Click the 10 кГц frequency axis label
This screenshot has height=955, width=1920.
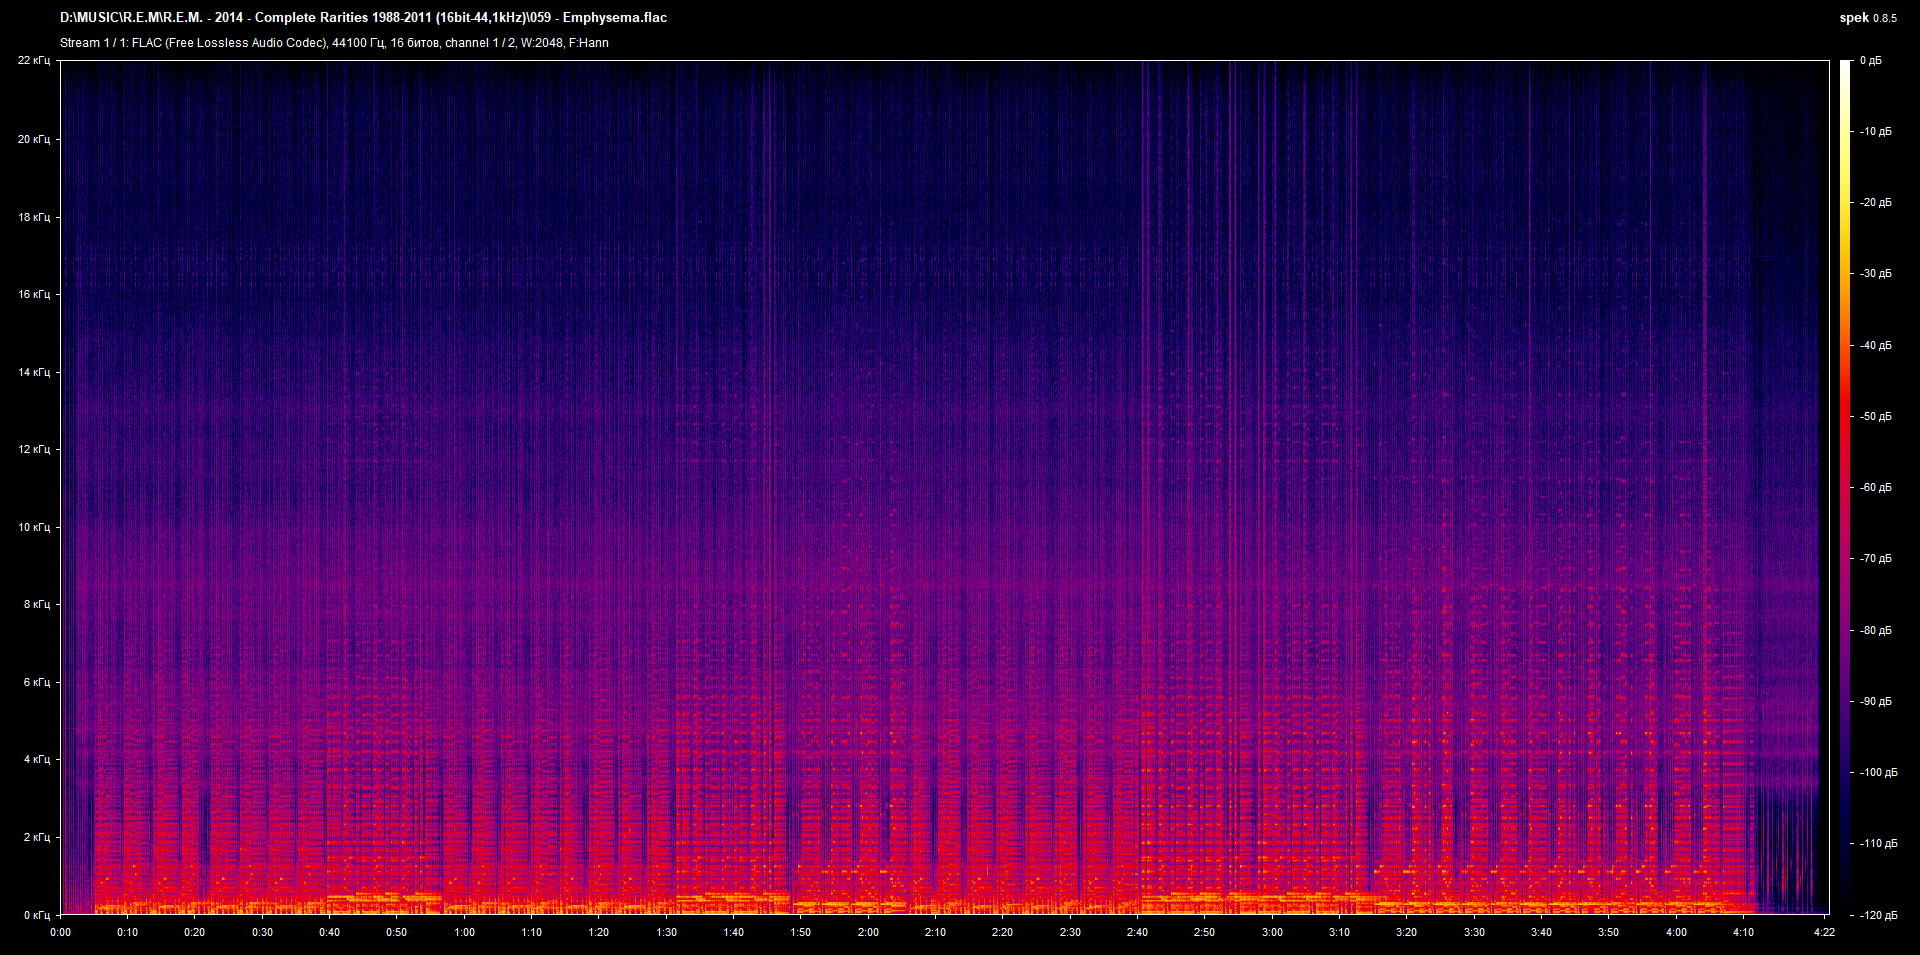coord(34,527)
